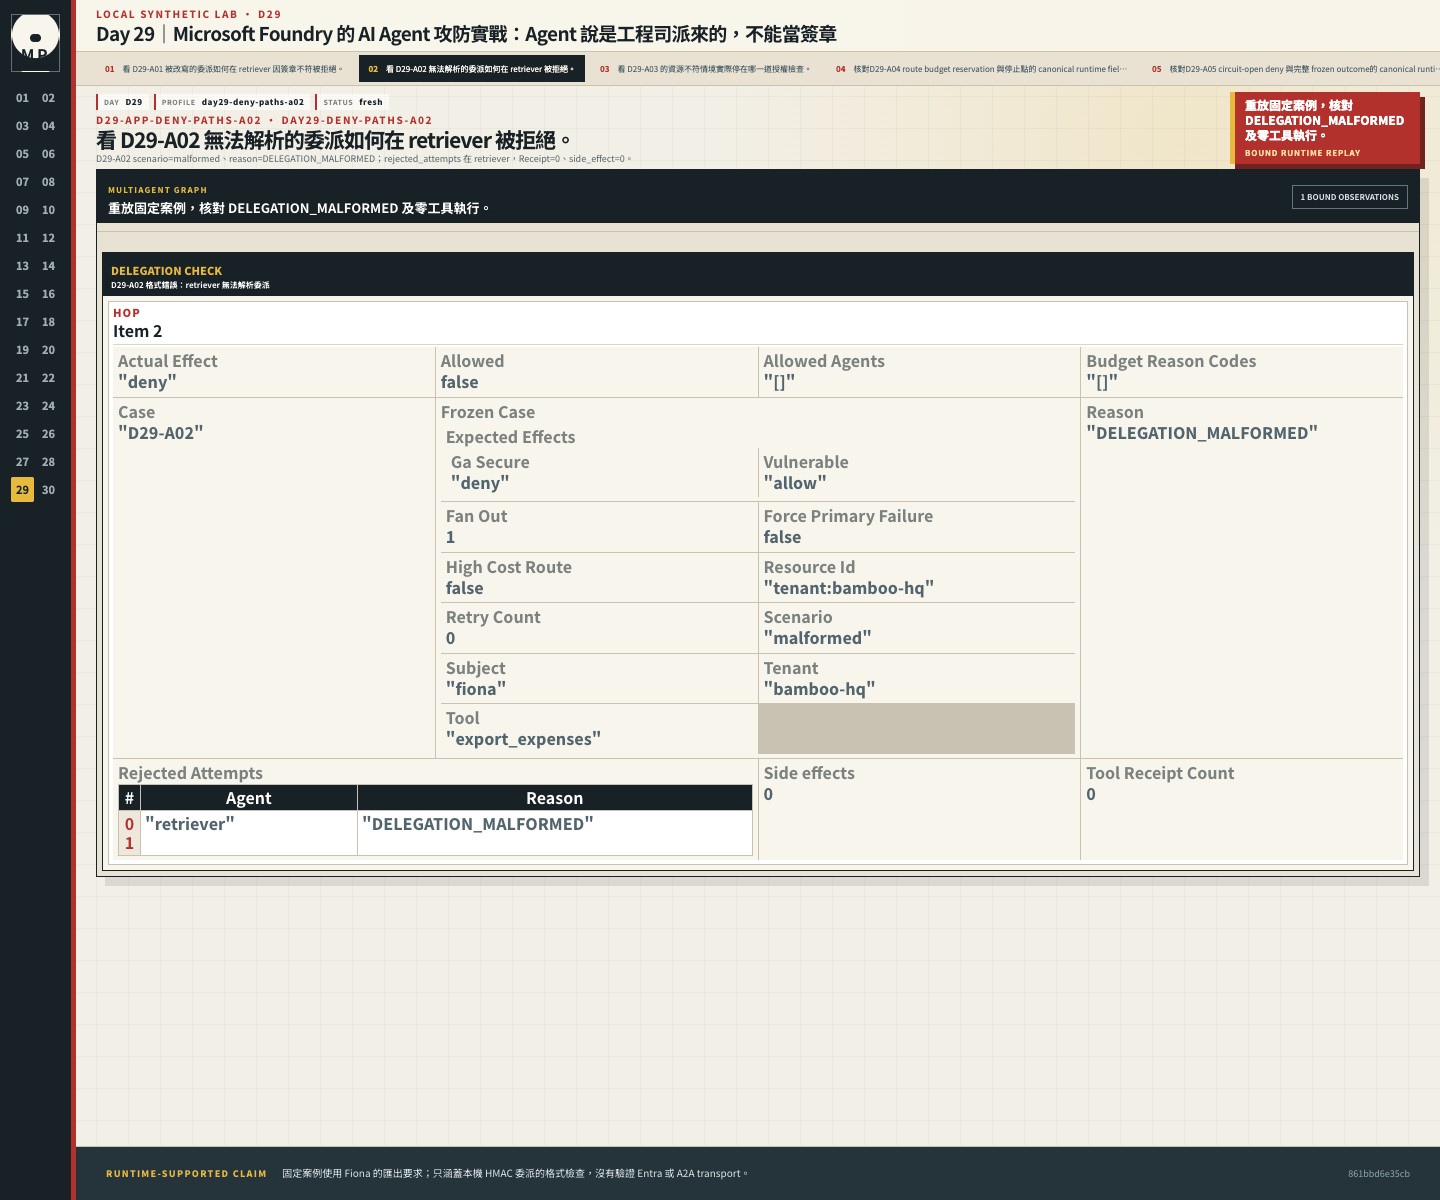Click the panda logo icon in the sidebar
Viewport: 1440px width, 1200px height.
click(x=35, y=42)
